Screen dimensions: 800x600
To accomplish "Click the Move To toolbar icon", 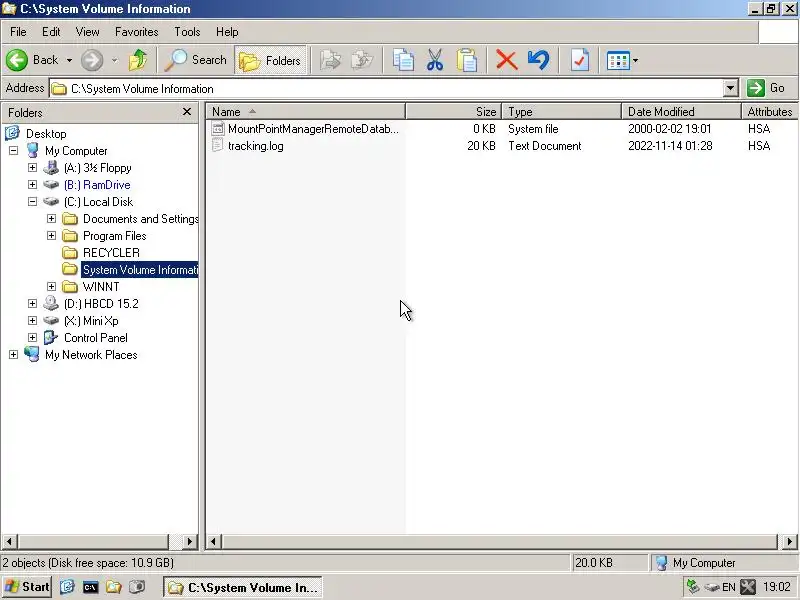I will click(x=331, y=60).
